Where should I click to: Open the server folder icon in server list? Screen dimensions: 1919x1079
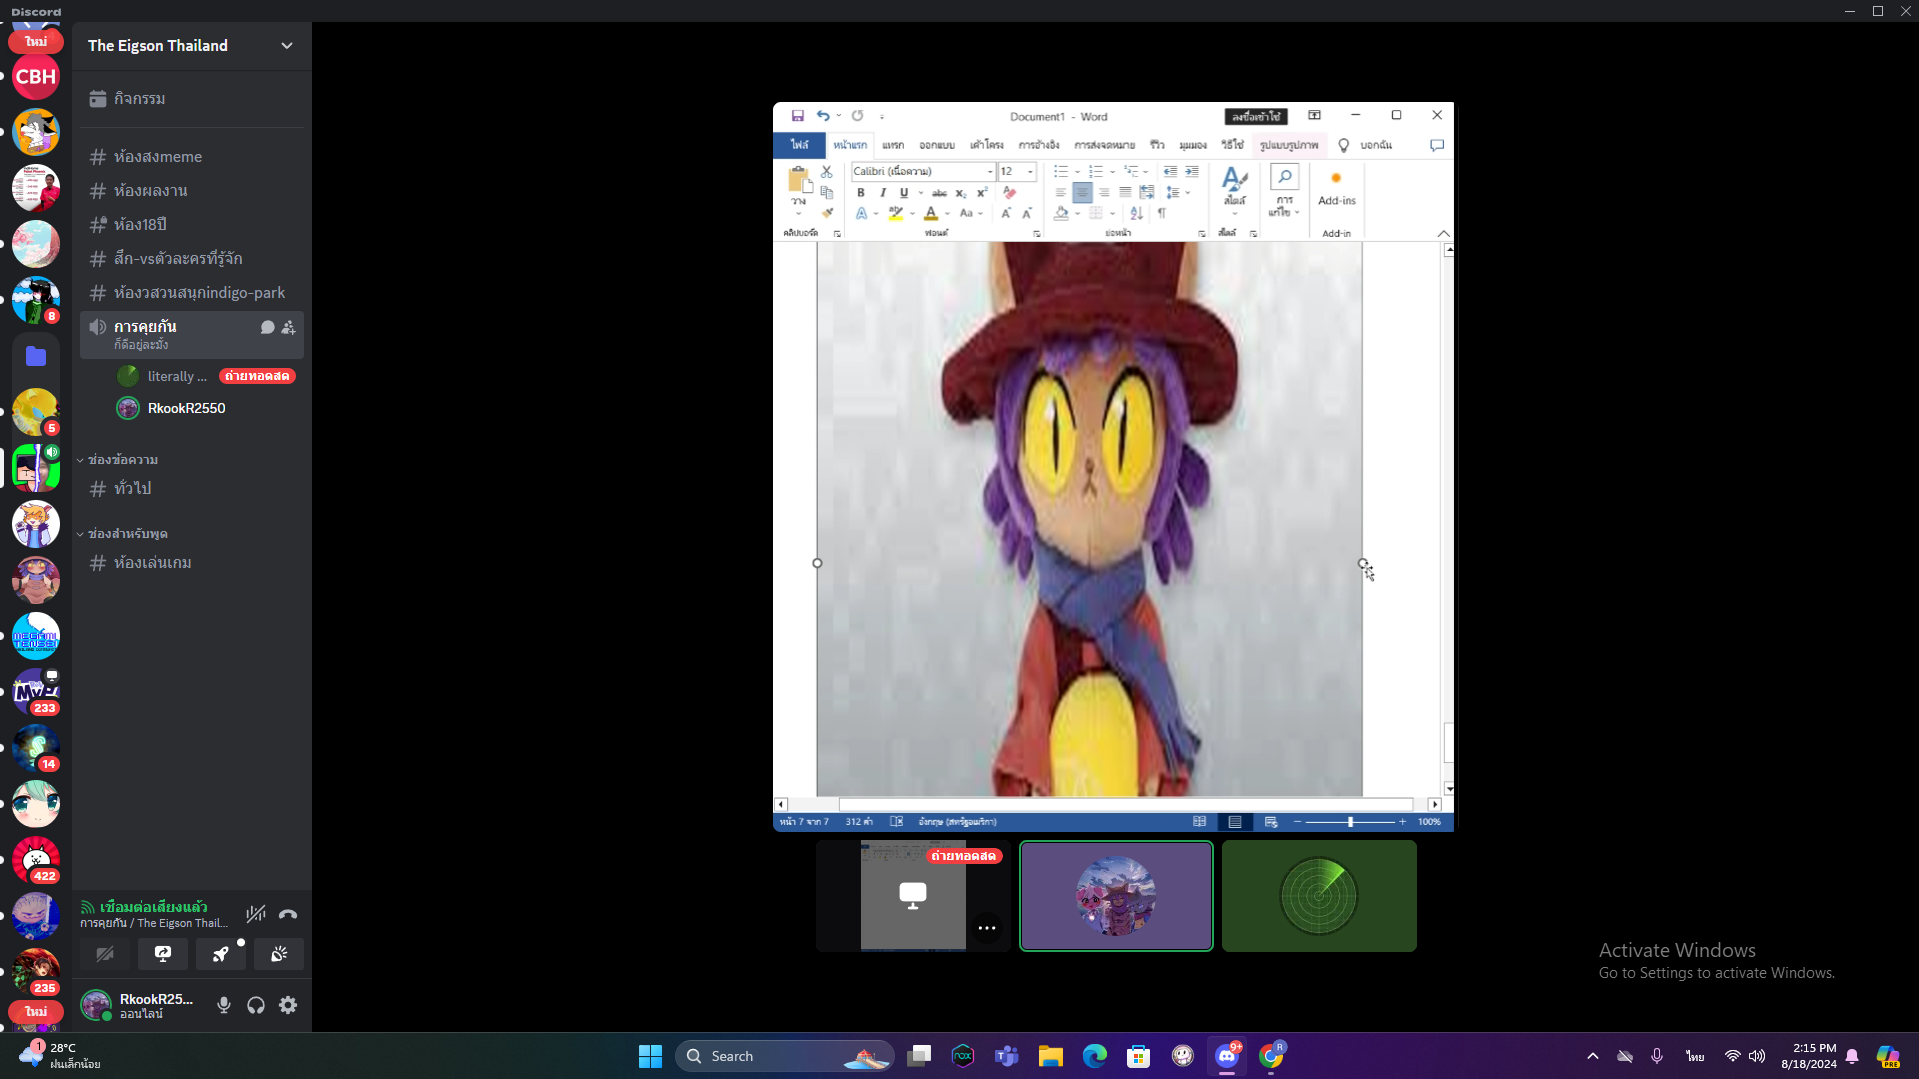pos(36,356)
